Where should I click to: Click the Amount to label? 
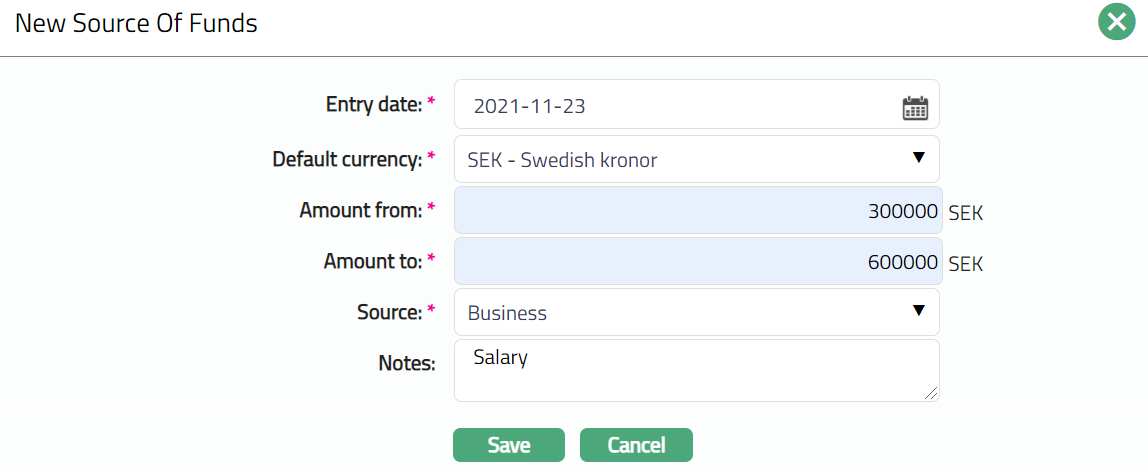(x=372, y=261)
